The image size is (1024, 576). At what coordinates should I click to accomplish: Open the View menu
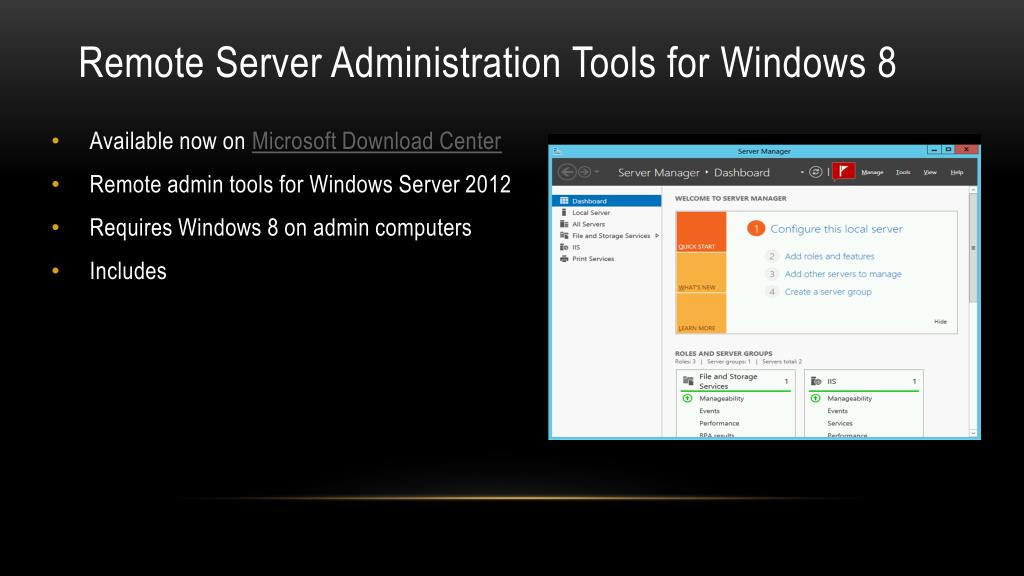tap(930, 172)
